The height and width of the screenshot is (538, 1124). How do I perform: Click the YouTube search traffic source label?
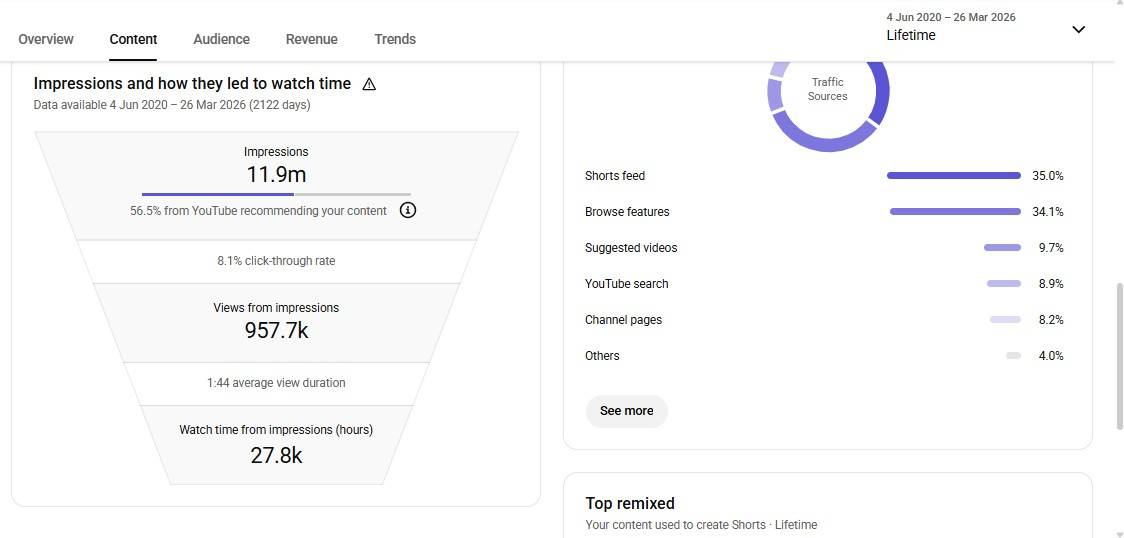click(x=627, y=284)
